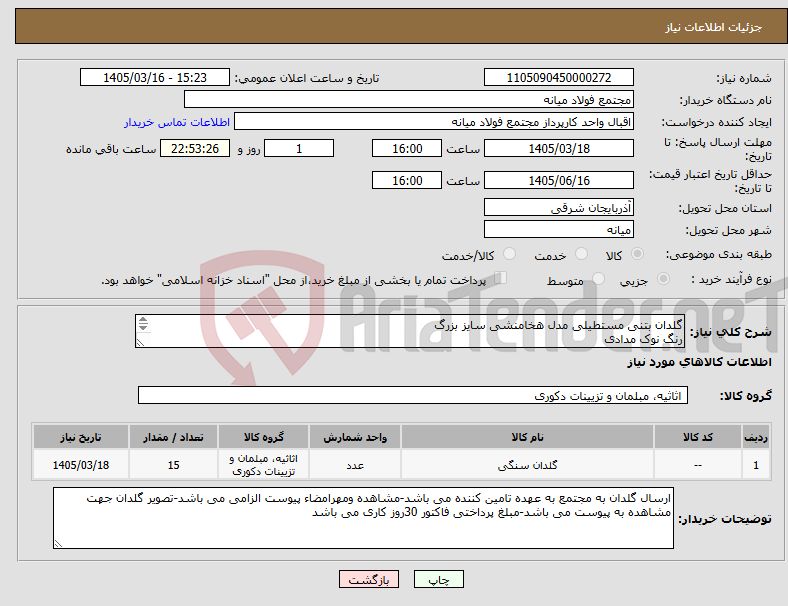Click the requester field اقبال واحد کارپرداز
788x606 pixels.
[434, 122]
